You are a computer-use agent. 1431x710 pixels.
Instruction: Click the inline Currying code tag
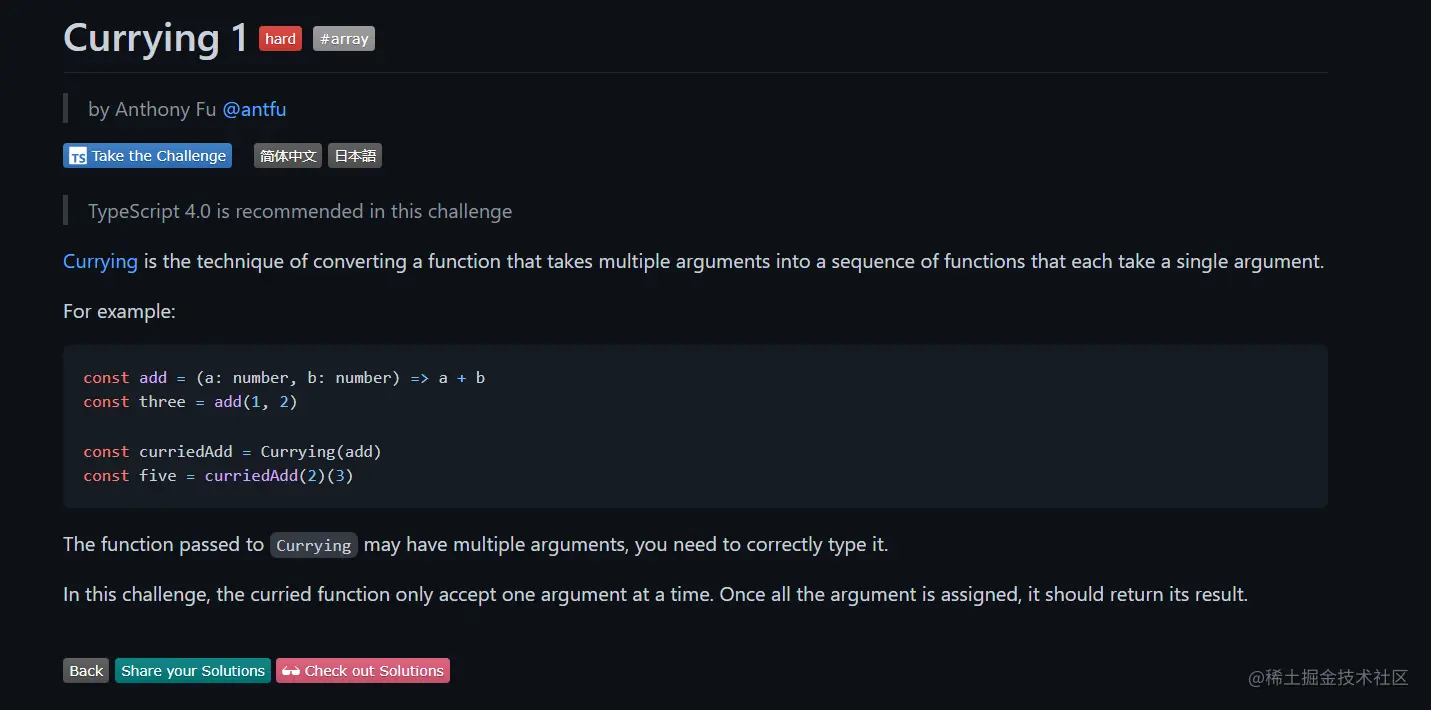click(x=314, y=545)
